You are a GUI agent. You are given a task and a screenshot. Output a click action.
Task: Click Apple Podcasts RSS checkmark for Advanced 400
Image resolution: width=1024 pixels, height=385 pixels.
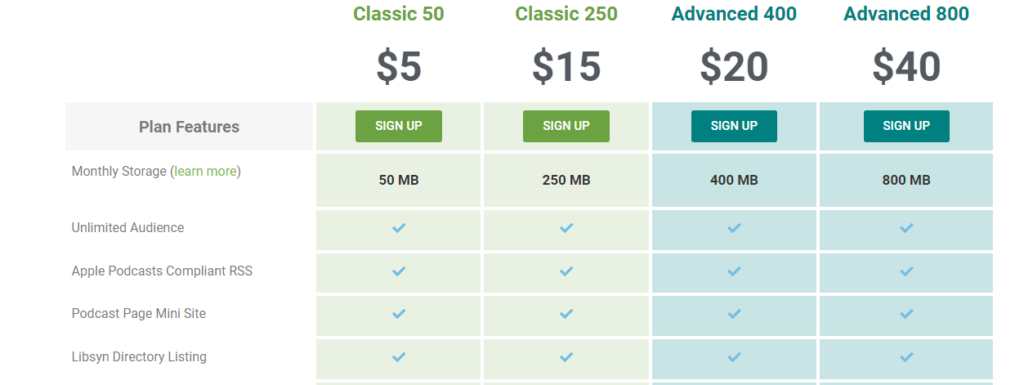coord(734,271)
